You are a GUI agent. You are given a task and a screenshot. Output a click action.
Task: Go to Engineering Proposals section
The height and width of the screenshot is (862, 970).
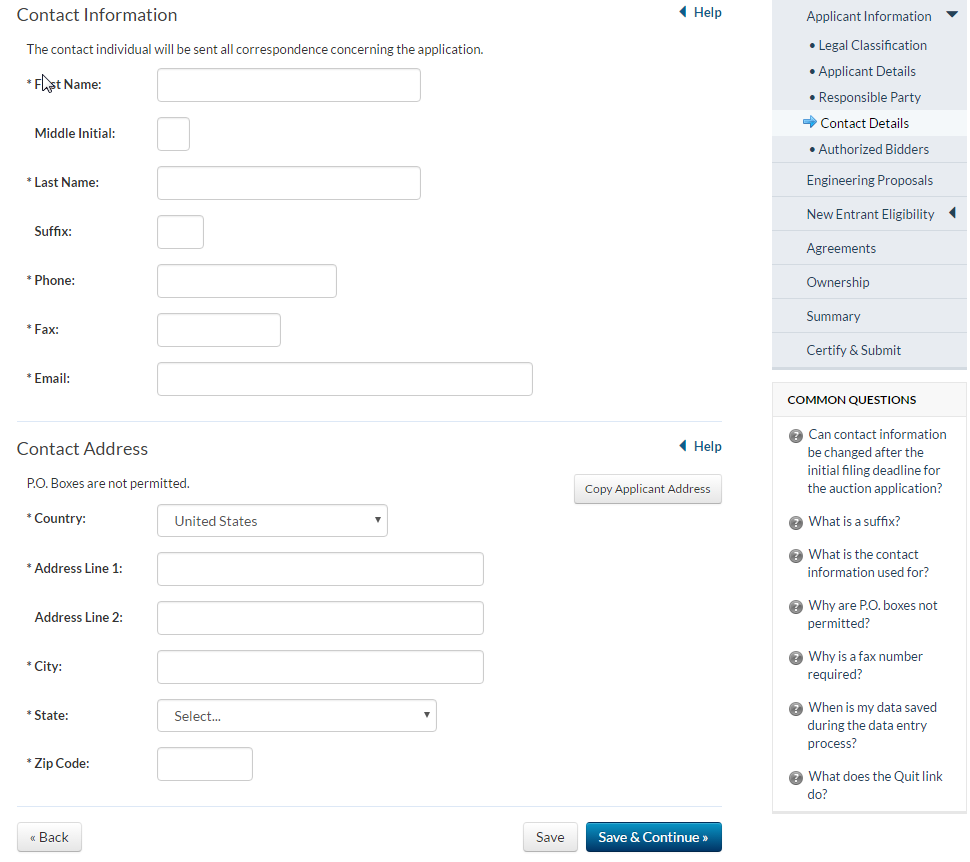point(869,181)
